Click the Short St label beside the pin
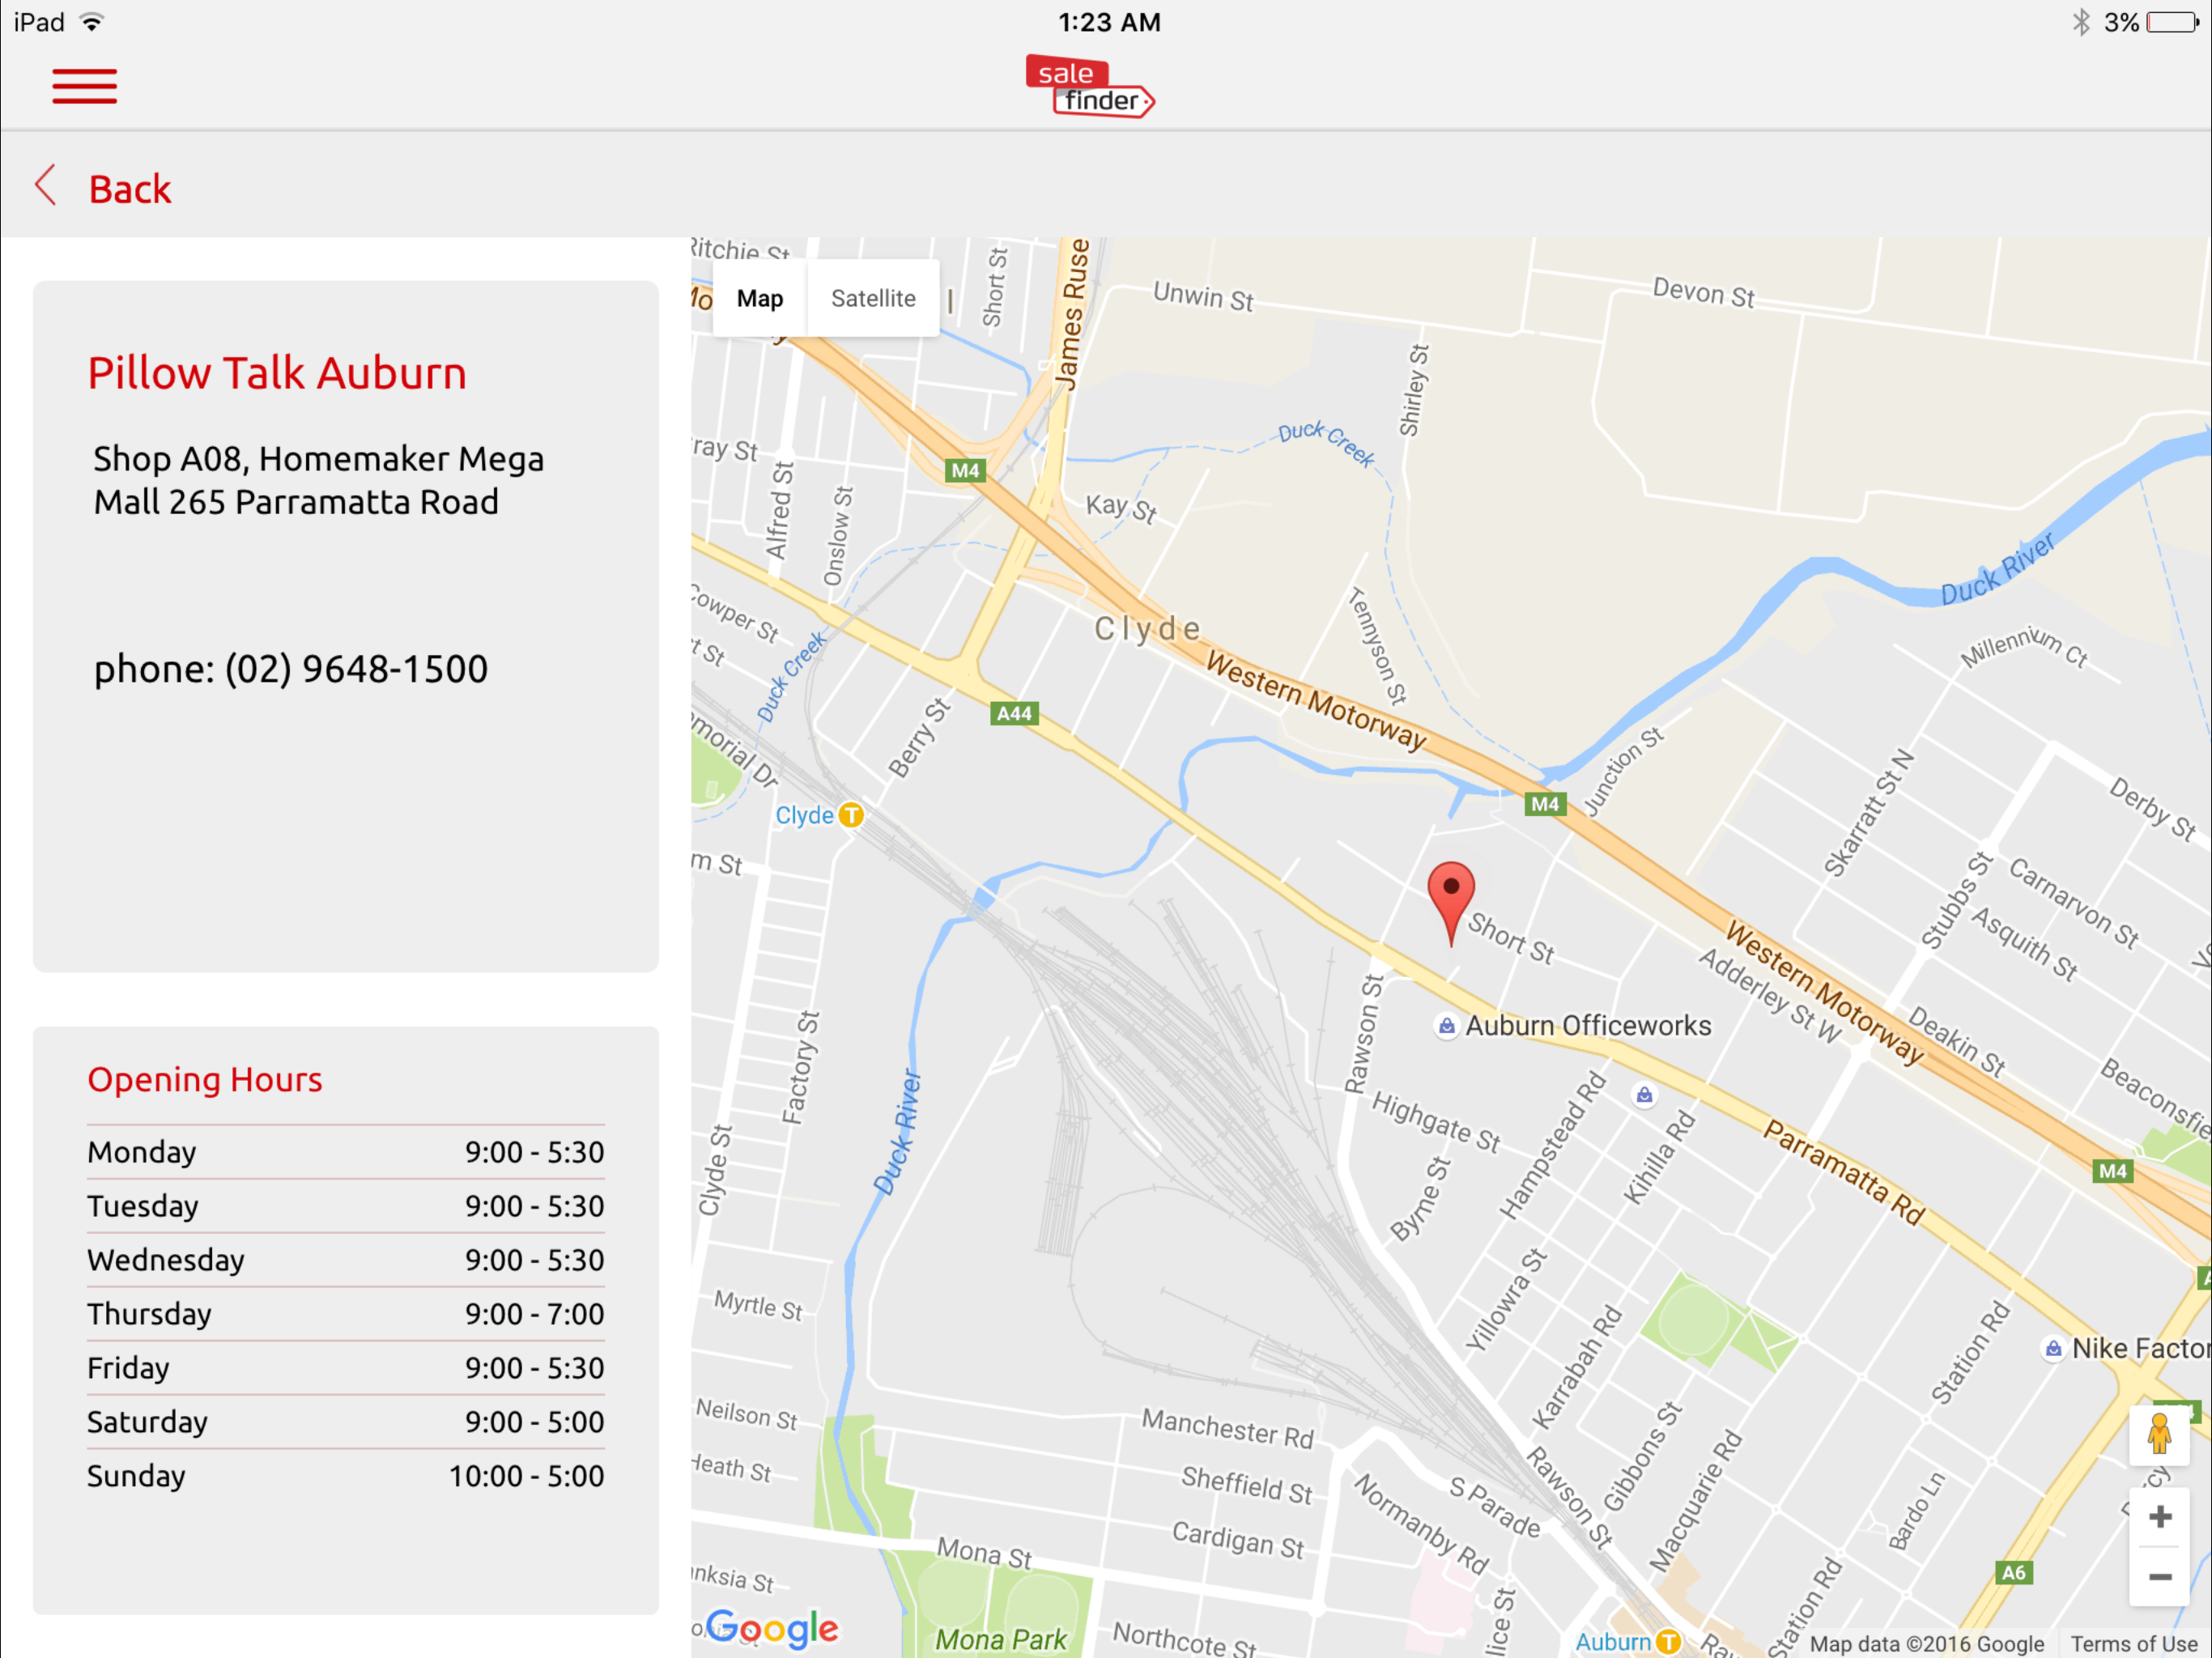 click(x=1512, y=938)
